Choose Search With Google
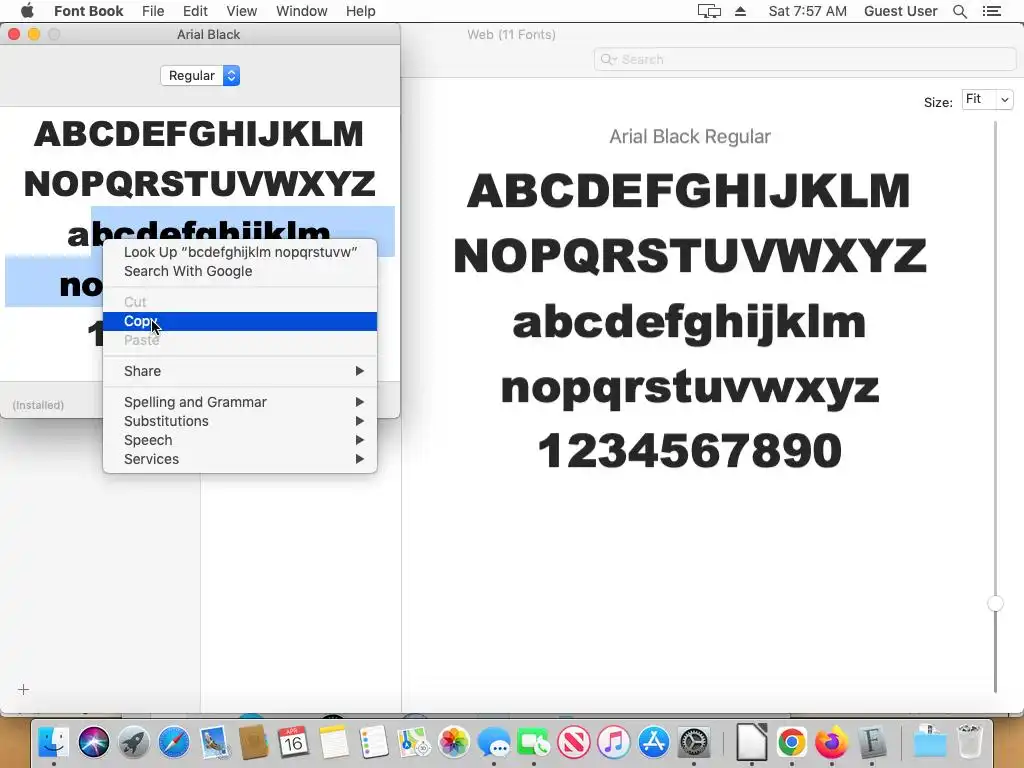 click(x=240, y=271)
